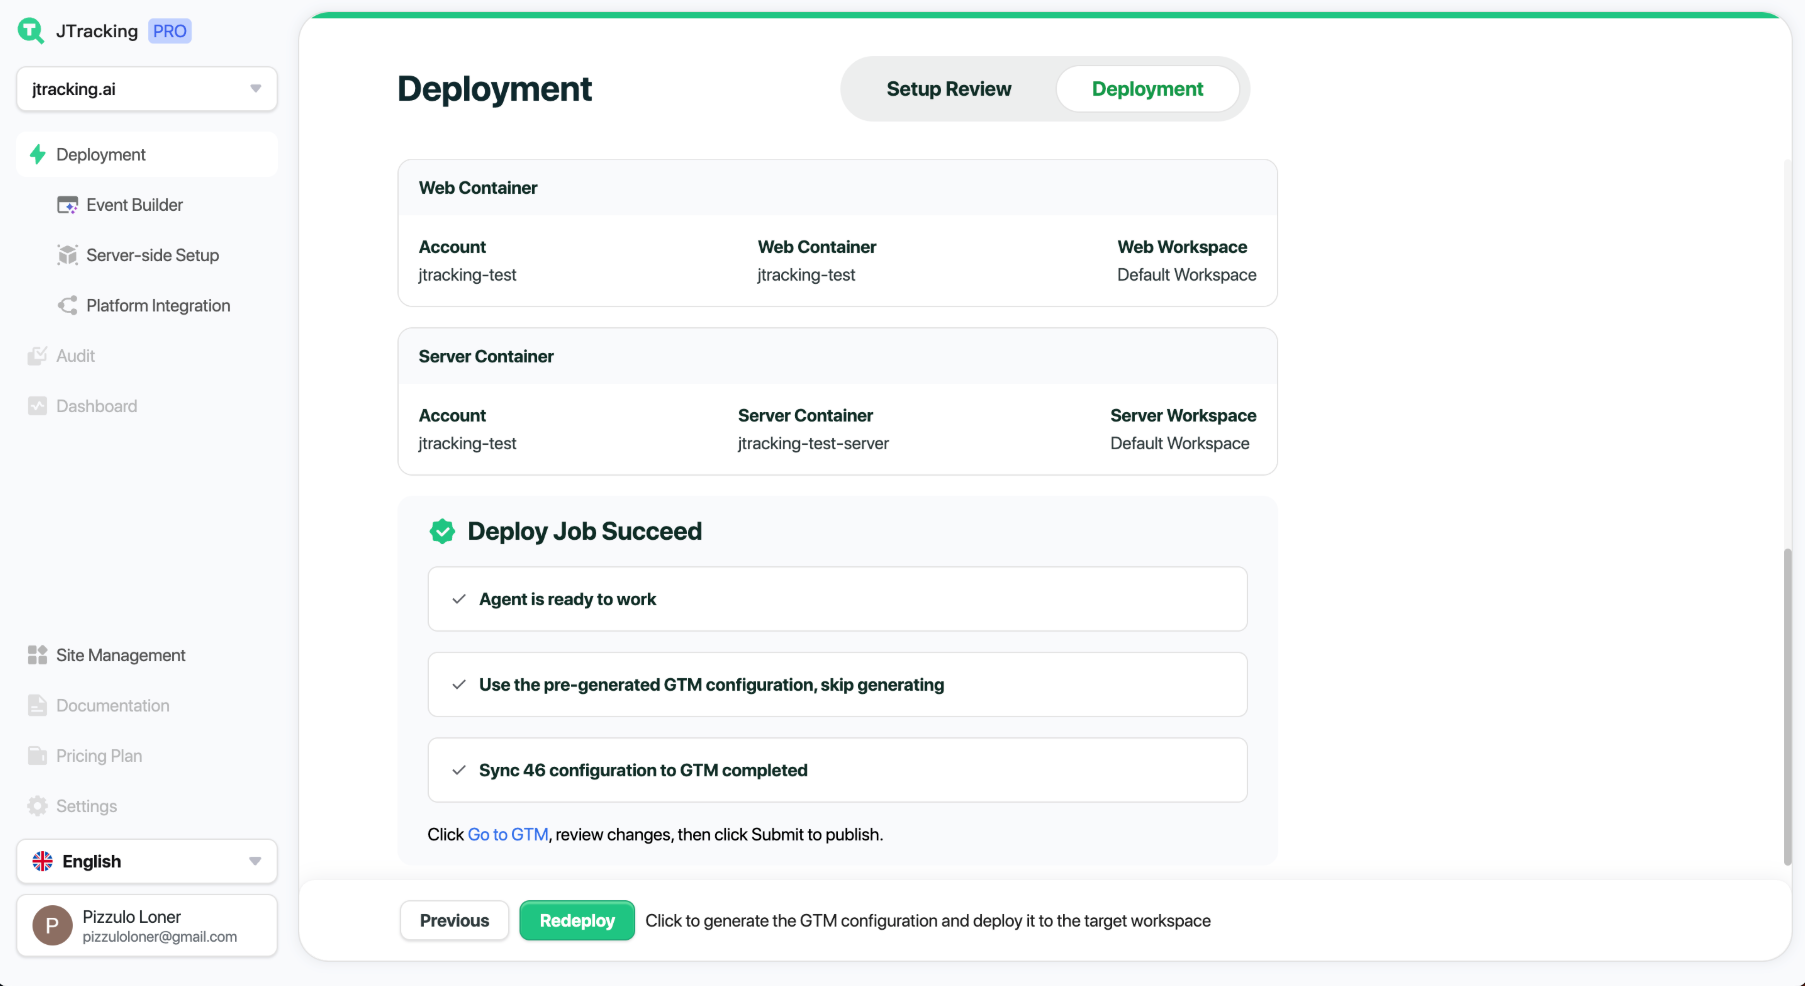Open the Audit menu item
The image size is (1805, 986).
tap(75, 356)
